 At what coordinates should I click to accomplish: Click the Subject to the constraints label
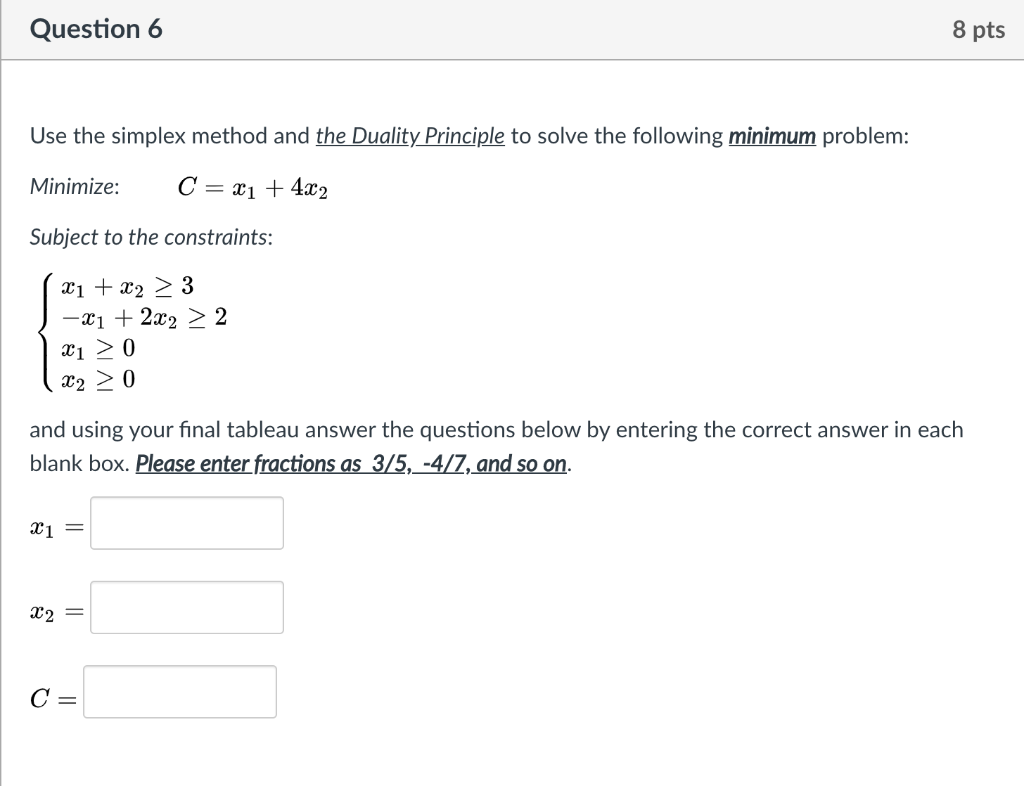pos(151,237)
